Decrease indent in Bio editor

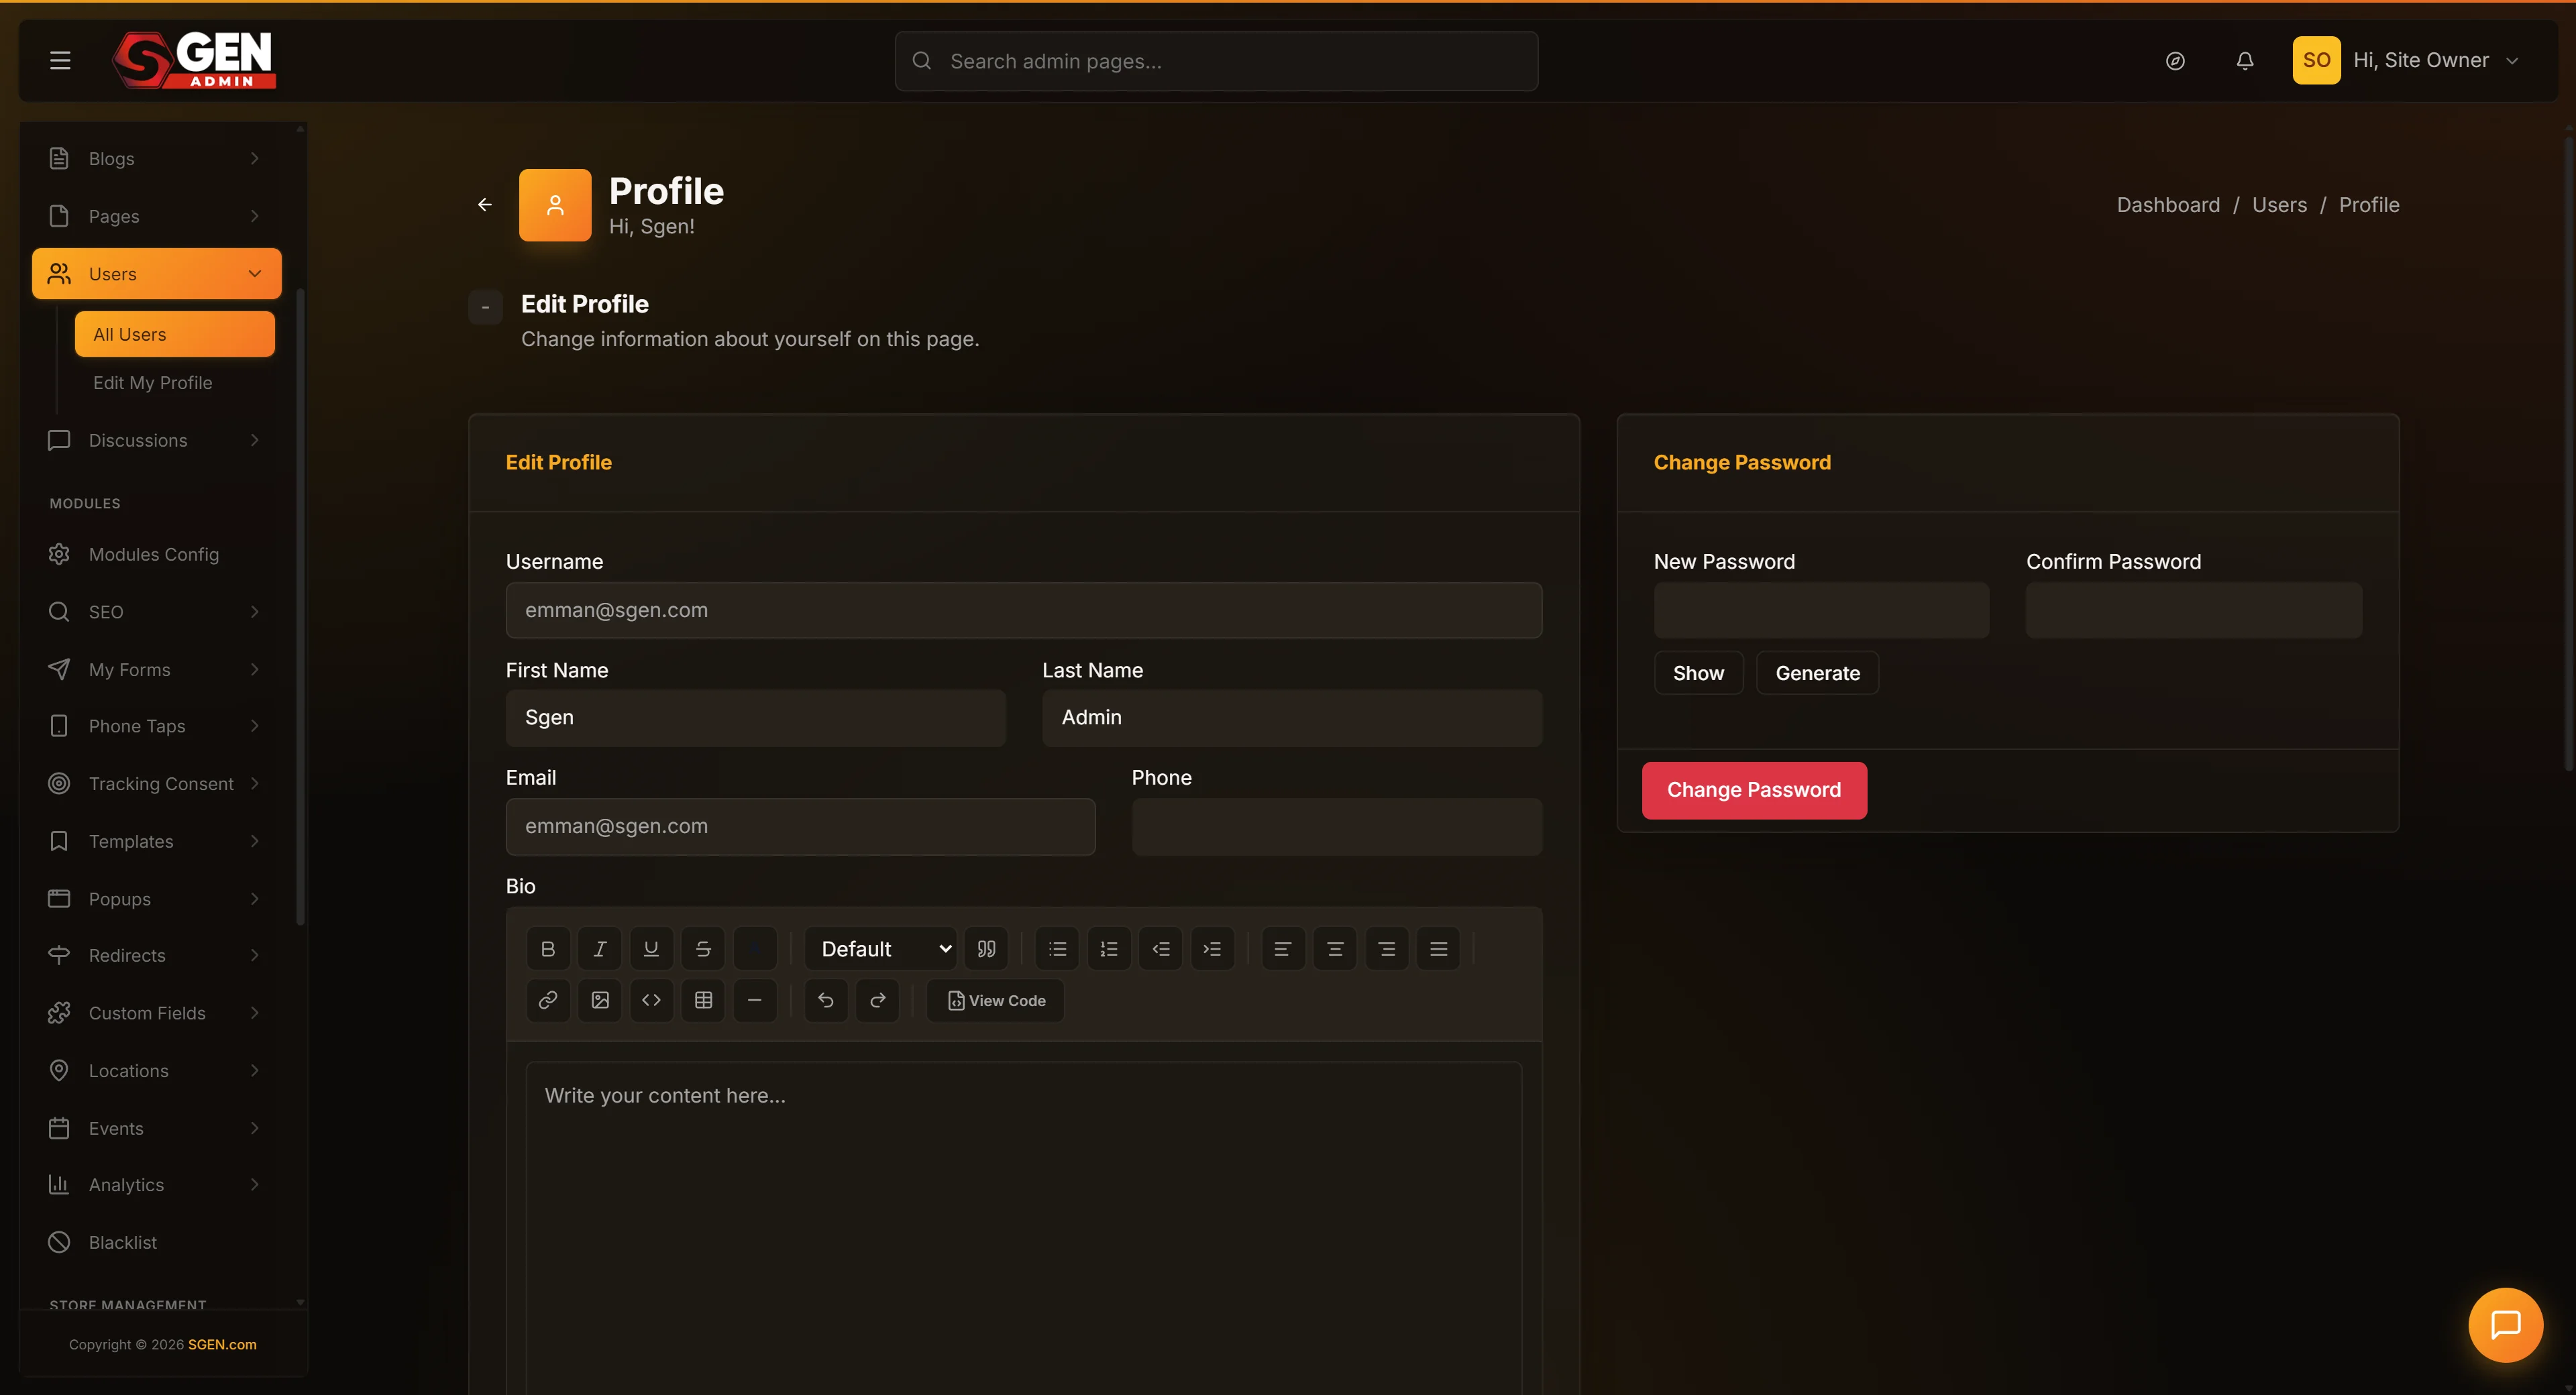coord(1161,949)
